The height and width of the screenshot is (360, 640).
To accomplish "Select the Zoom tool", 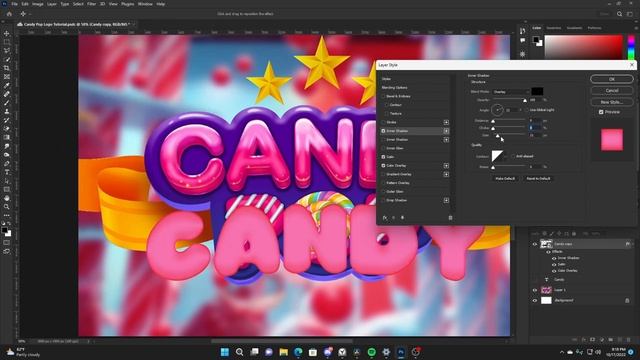I will [7, 207].
